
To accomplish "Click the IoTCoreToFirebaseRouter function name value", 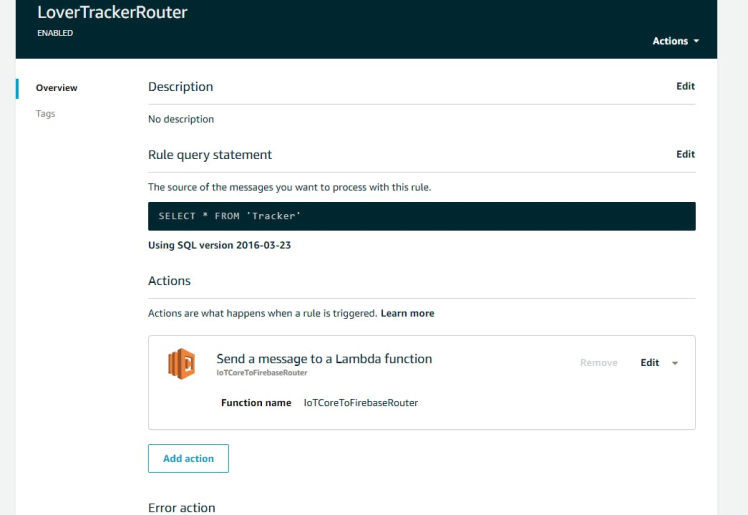I will coord(361,403).
